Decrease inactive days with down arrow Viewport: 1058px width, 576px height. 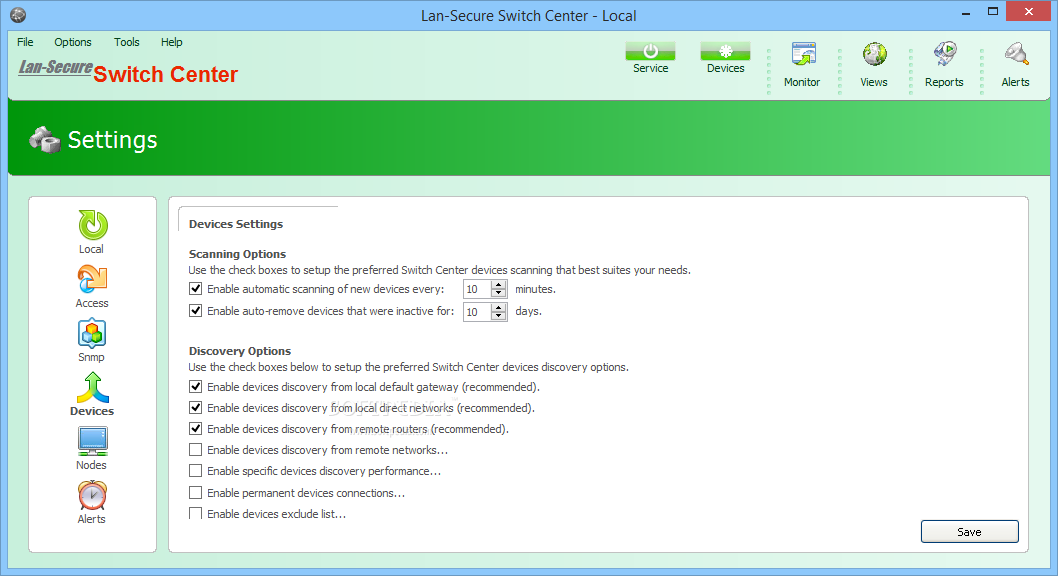[x=499, y=316]
